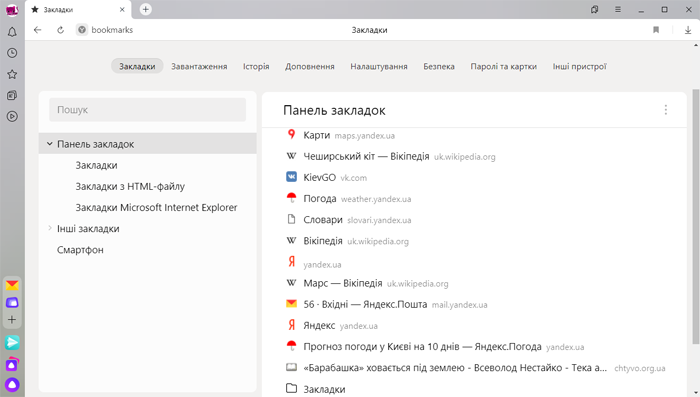This screenshot has height=397, width=700.
Task: Open notifications bell in sidebar
Action: point(12,32)
